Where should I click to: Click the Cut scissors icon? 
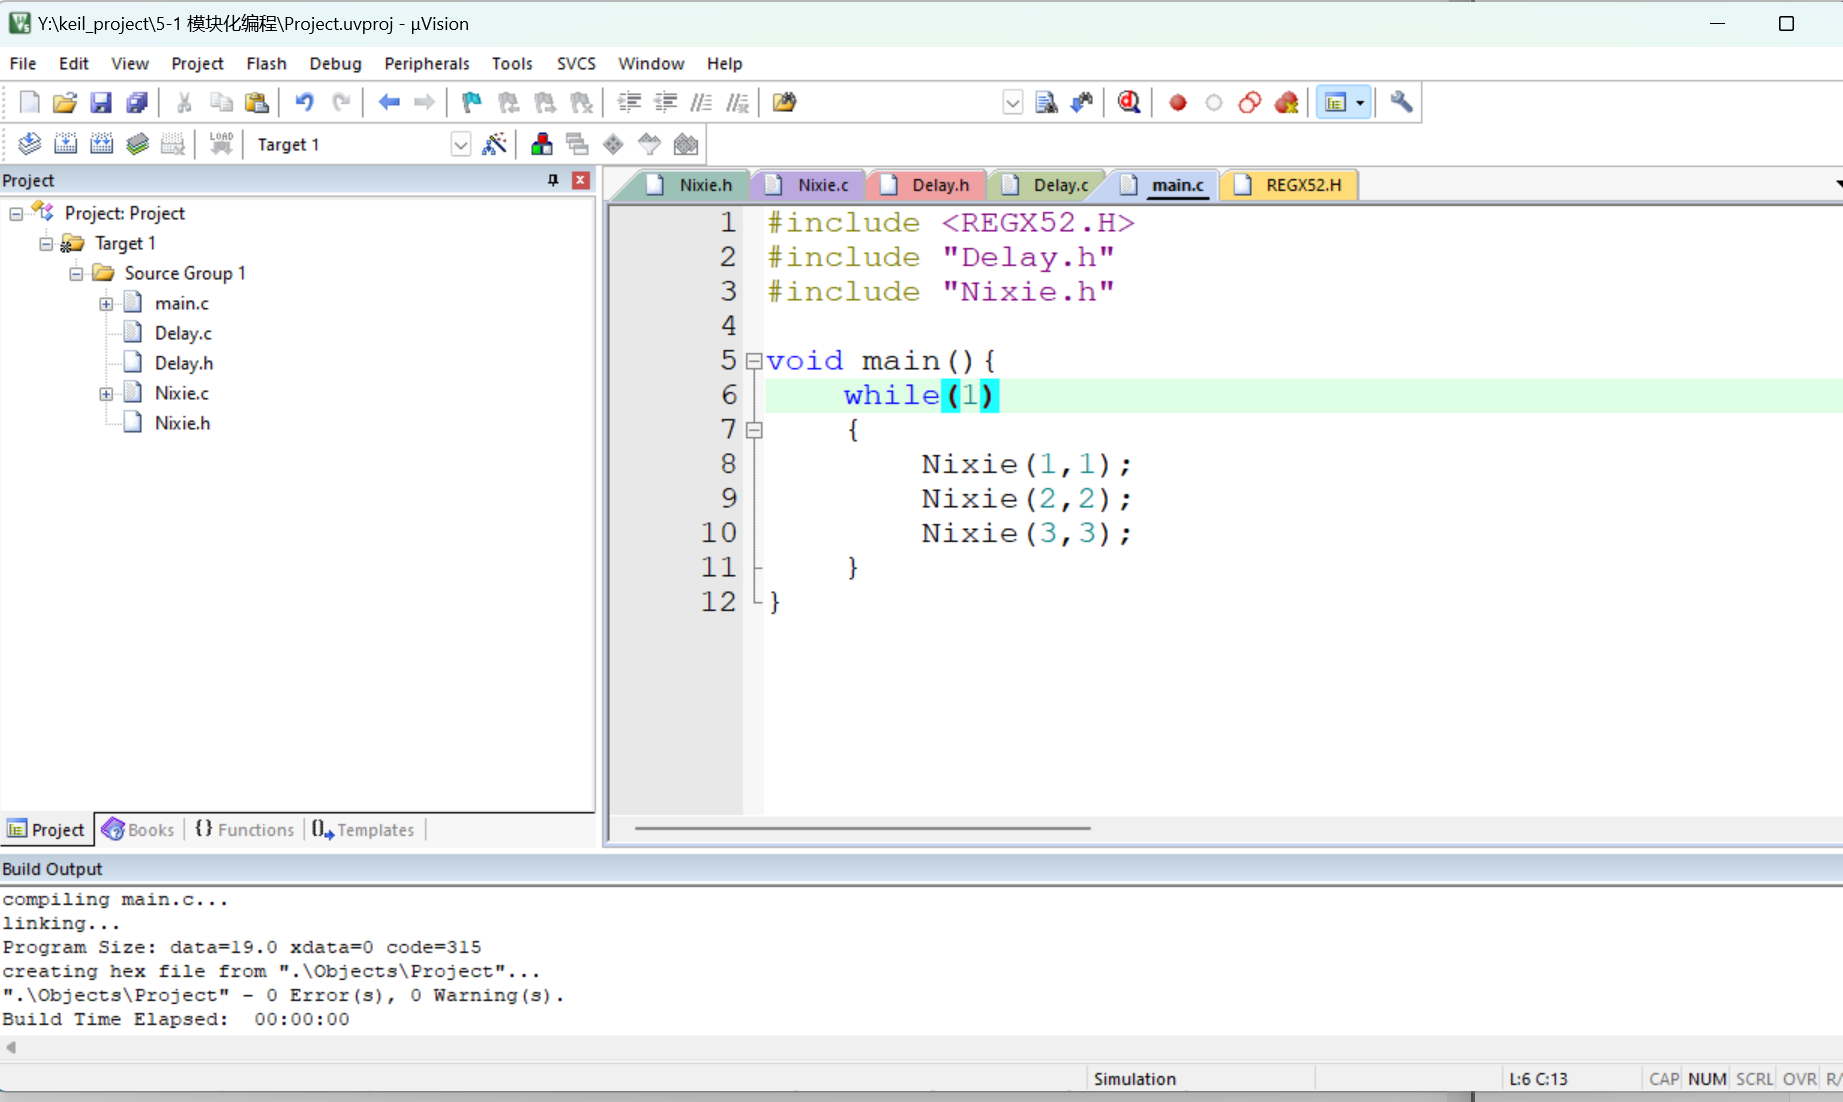[184, 102]
